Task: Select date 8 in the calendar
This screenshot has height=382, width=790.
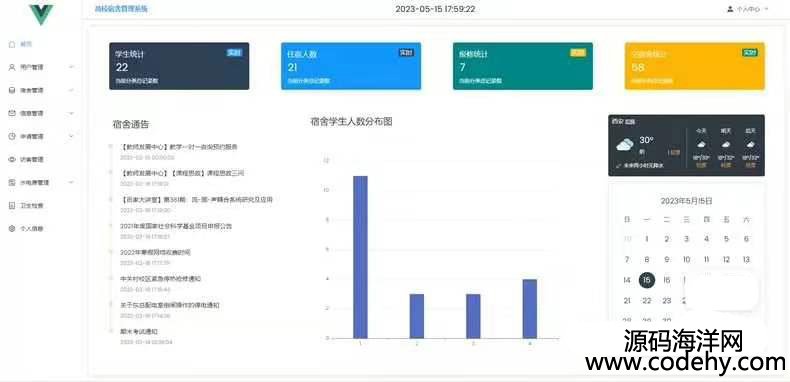Action: [647, 260]
